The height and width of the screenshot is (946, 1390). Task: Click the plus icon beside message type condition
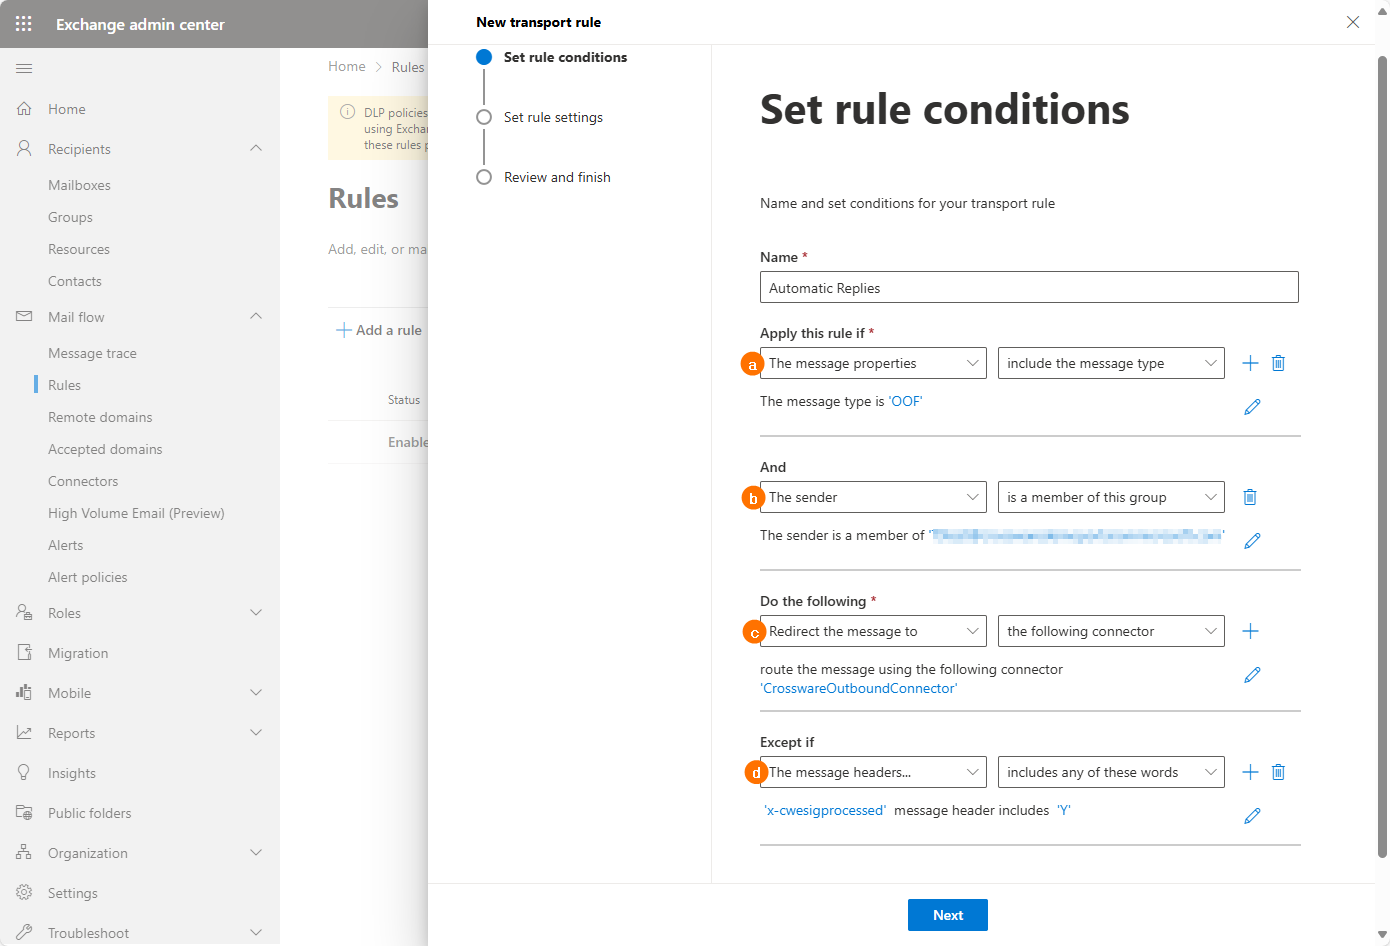coord(1250,363)
